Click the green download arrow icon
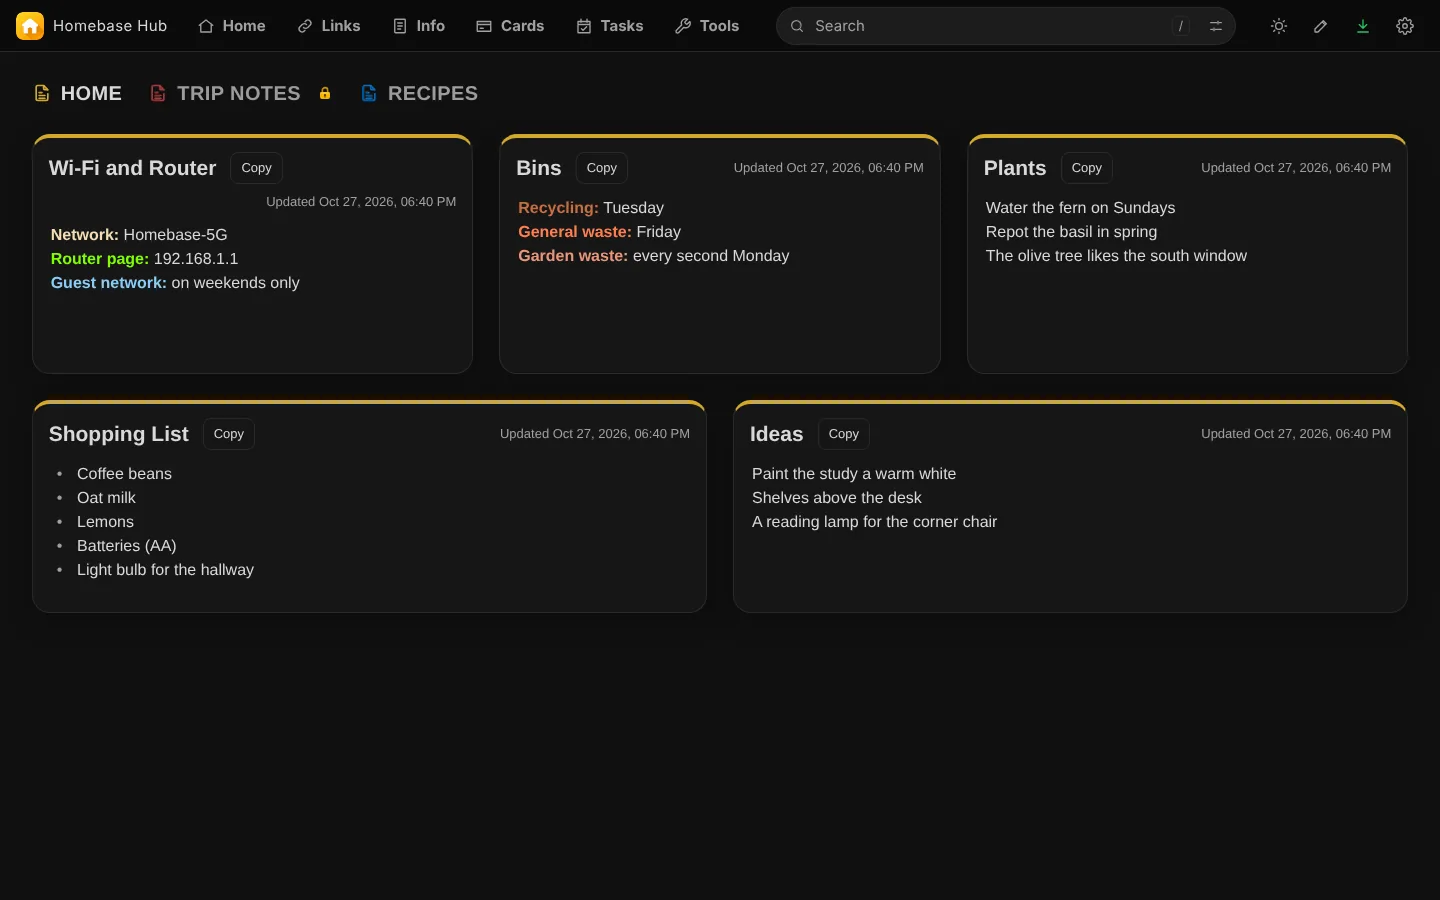 coord(1363,26)
